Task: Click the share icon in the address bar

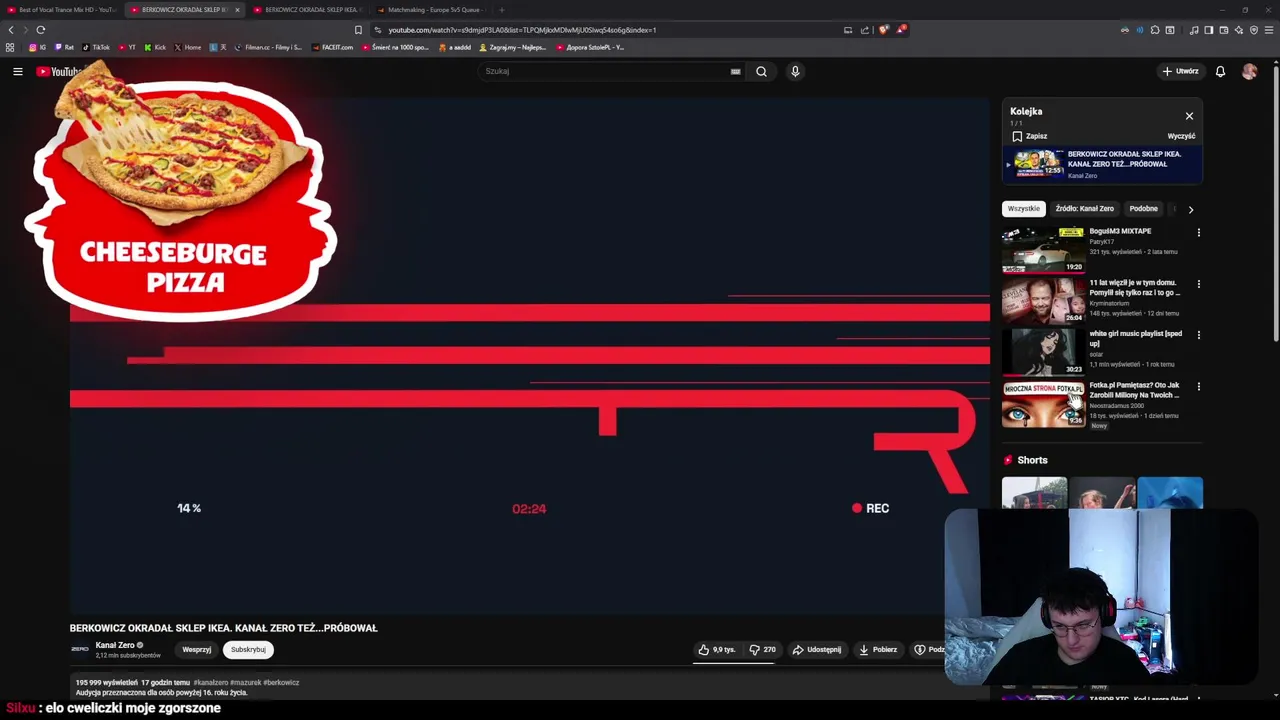Action: [x=865, y=30]
